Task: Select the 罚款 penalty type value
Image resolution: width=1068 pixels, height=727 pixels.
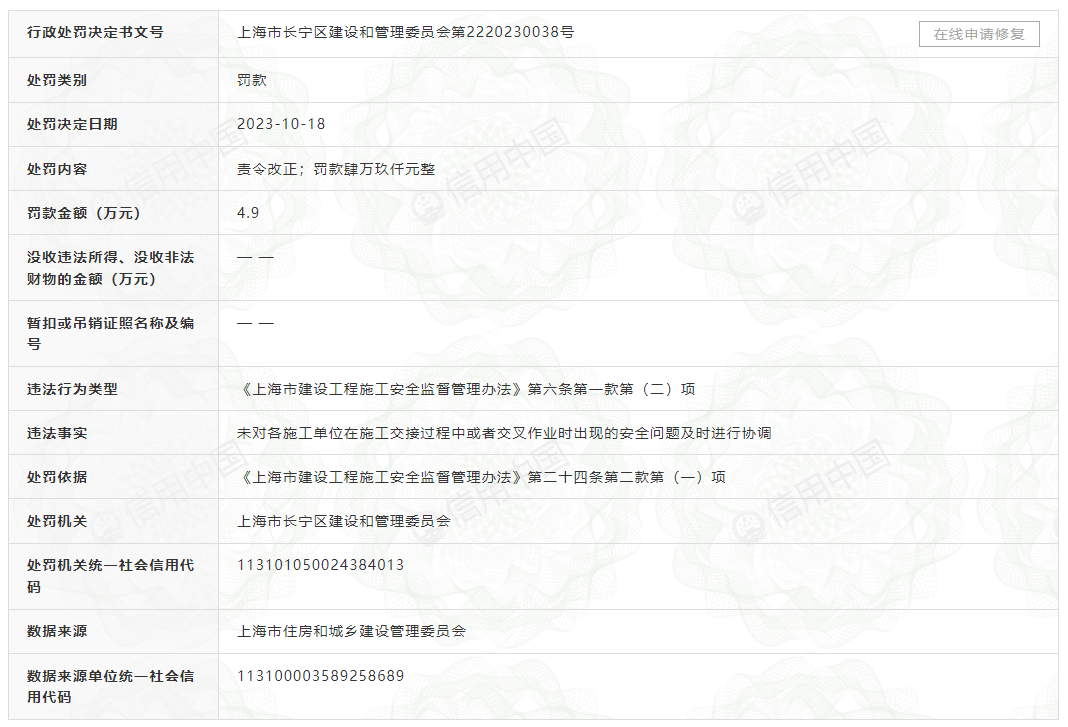Action: click(x=251, y=80)
